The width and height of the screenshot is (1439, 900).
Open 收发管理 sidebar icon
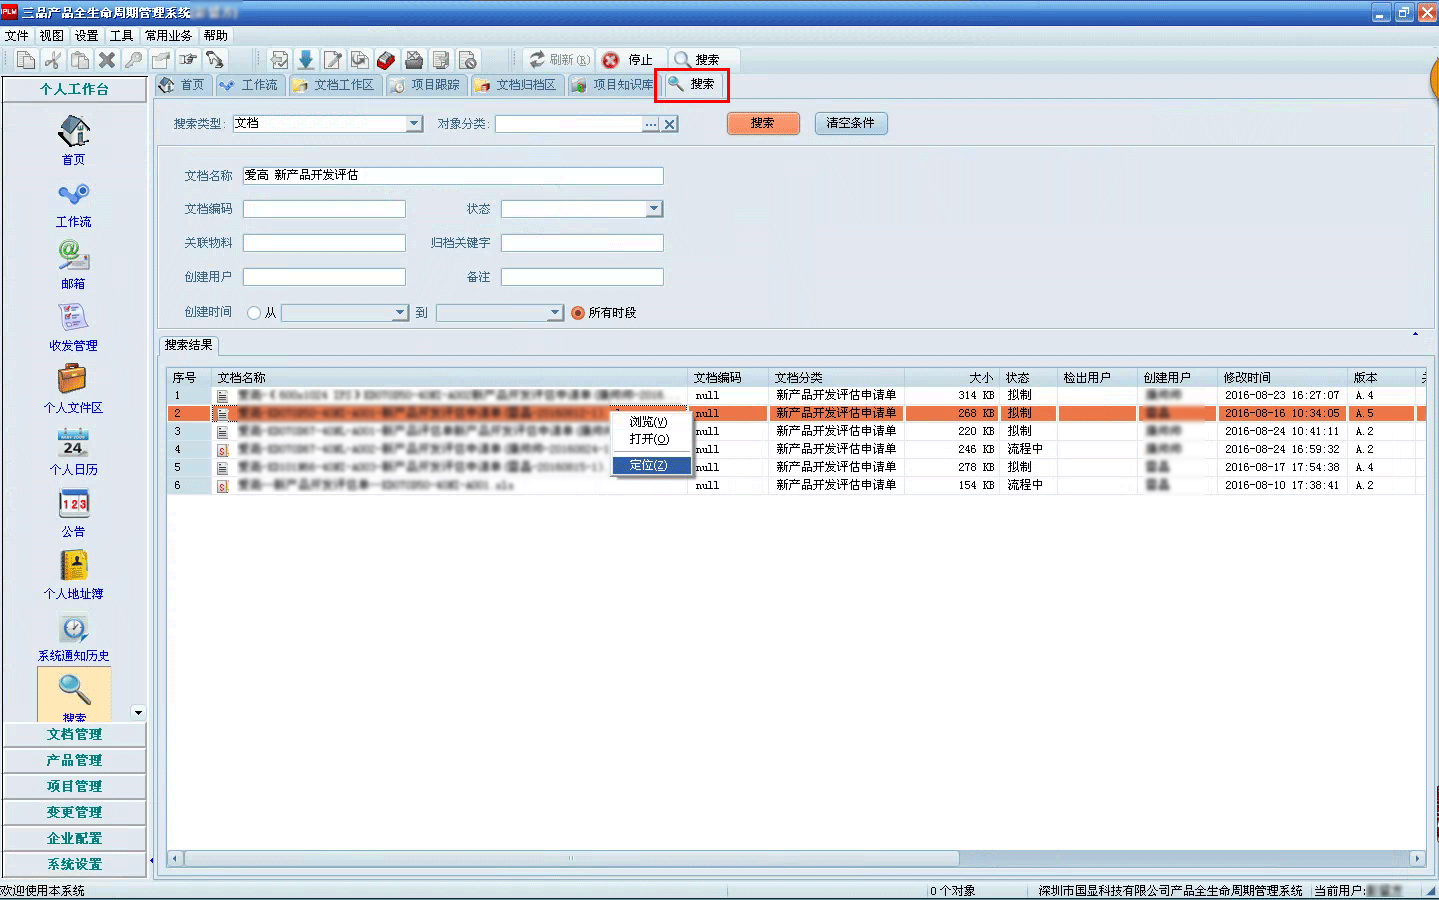(x=73, y=319)
